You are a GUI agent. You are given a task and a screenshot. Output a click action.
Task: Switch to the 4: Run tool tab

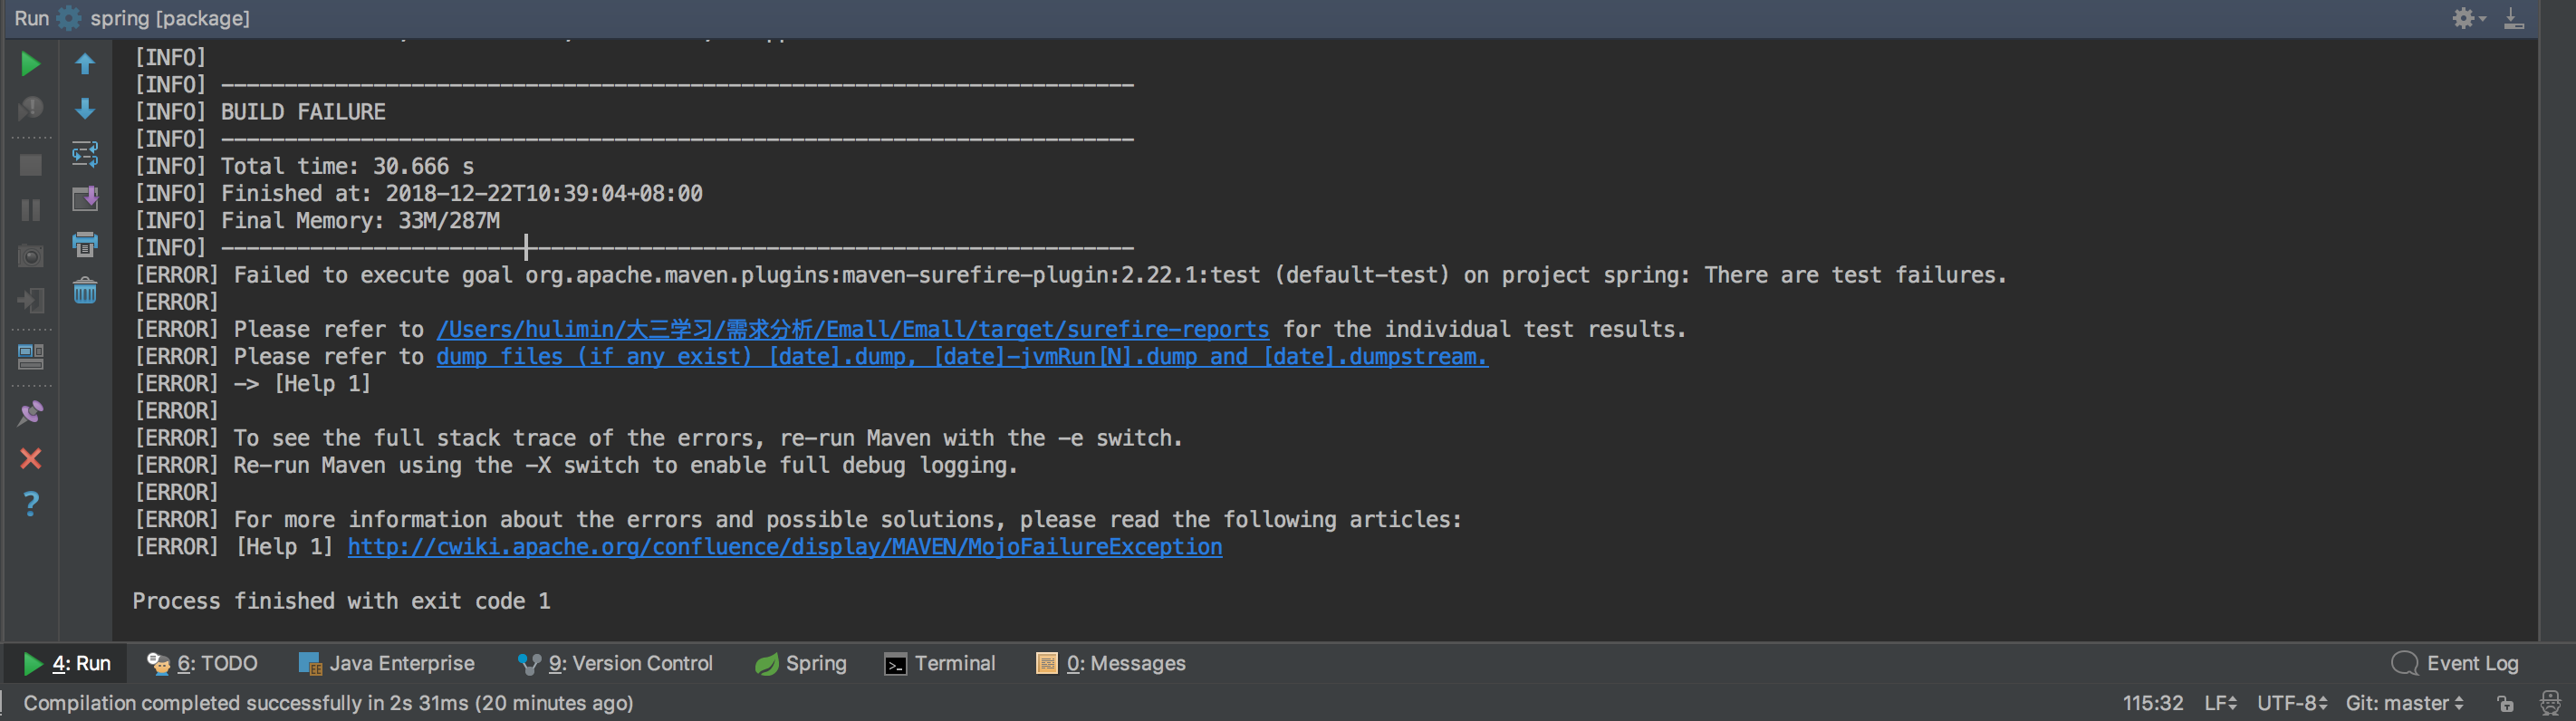coord(66,663)
